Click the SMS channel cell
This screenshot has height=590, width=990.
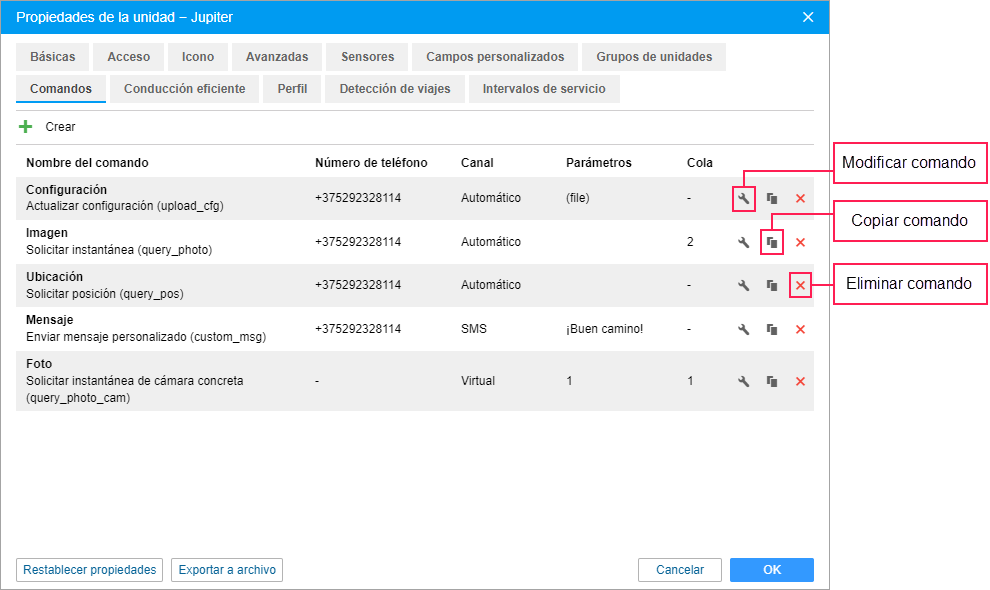[474, 329]
